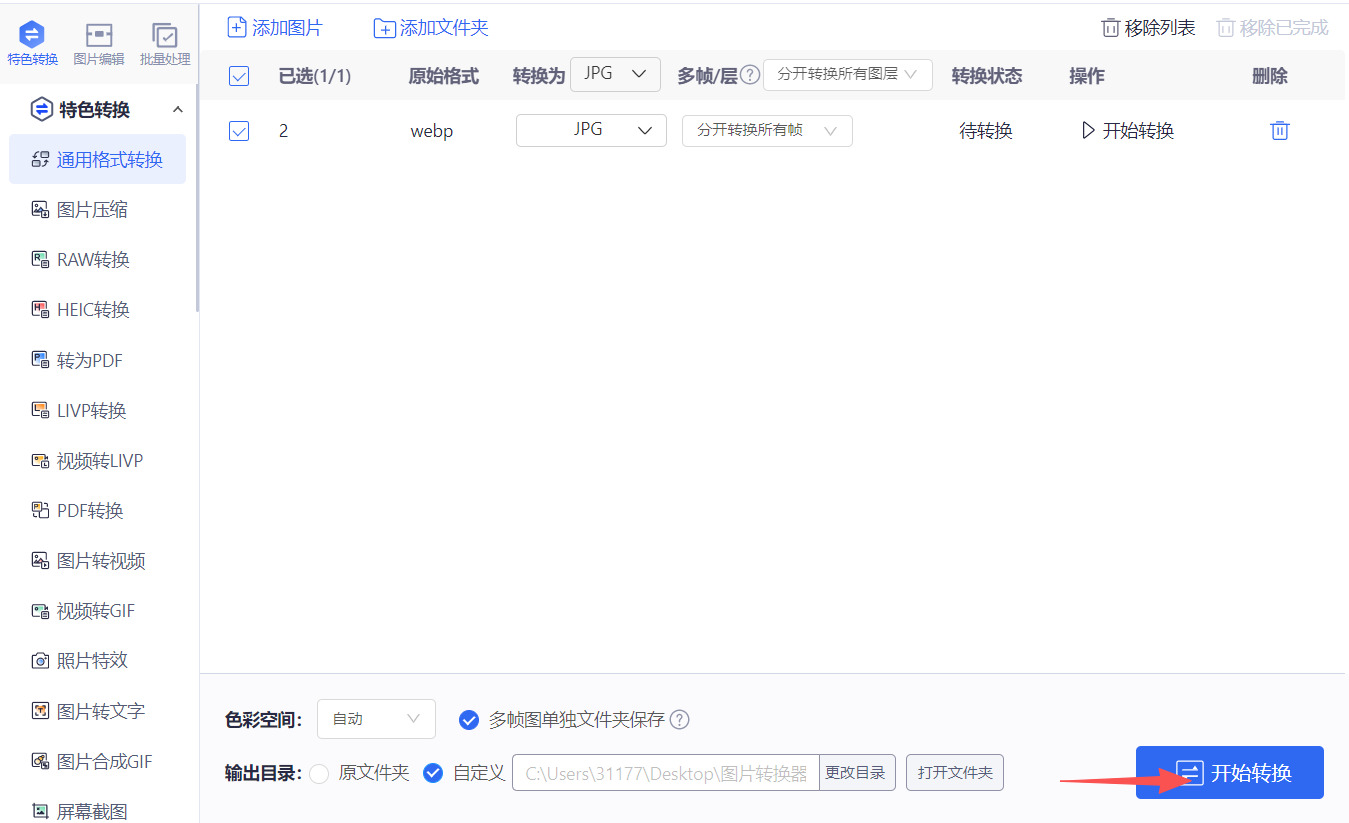Open the 图片转文字 OCR tool
Screen dimensions: 1349x823
pos(91,710)
